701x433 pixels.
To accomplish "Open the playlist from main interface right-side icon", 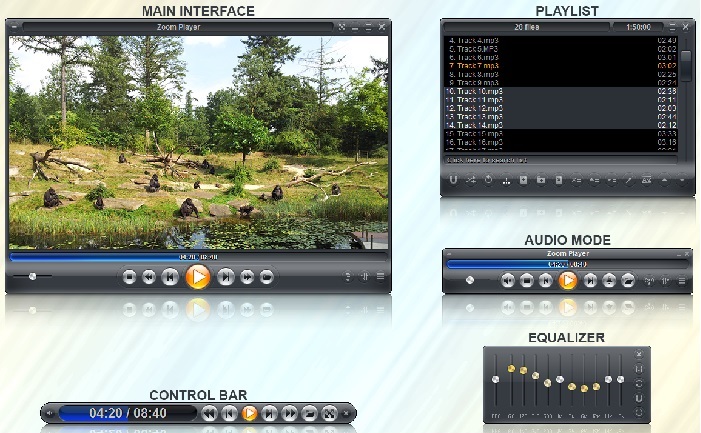I will click(380, 277).
